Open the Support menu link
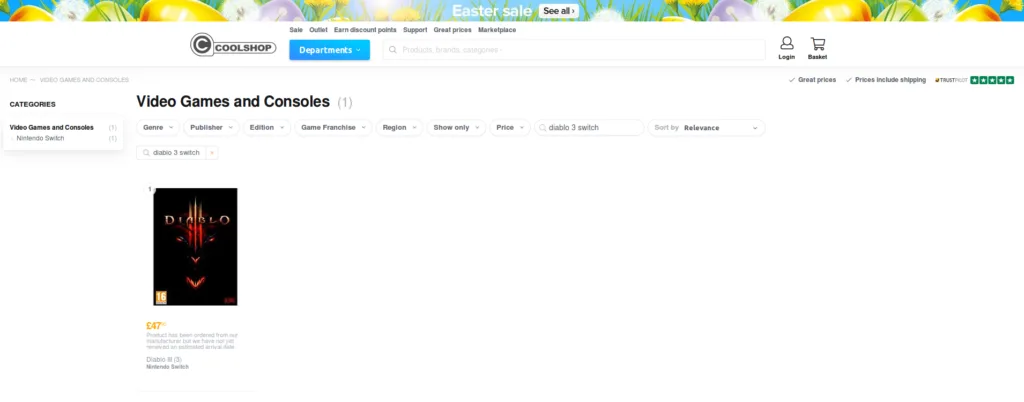Screen dimensions: 1024x402 tap(415, 30)
